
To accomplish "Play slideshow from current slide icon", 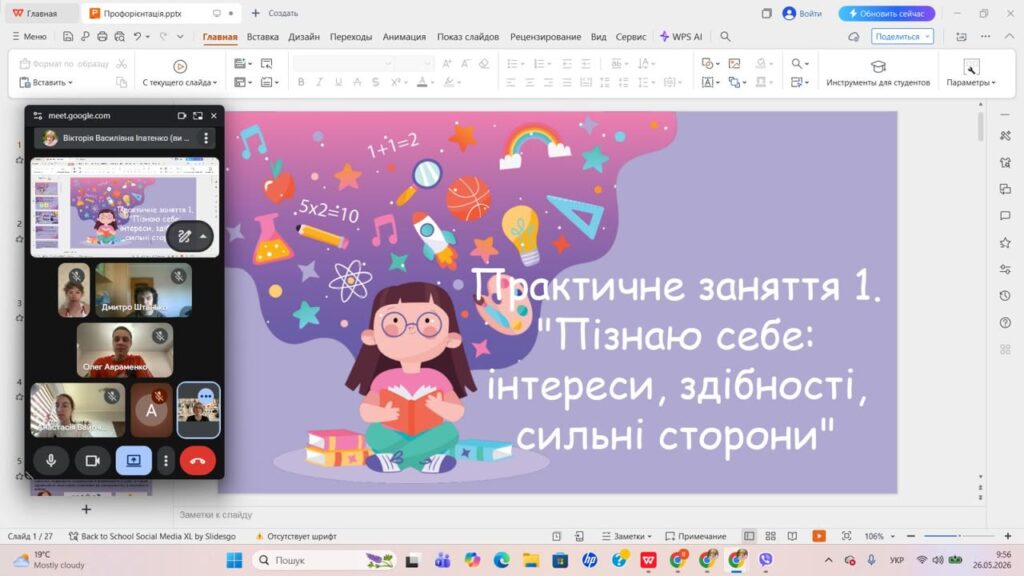I will pyautogui.click(x=180, y=66).
